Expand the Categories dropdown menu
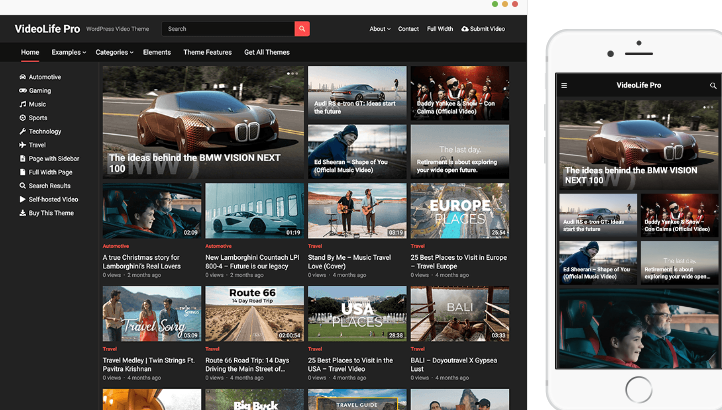Screen dimensions: 722x410 (x=114, y=52)
